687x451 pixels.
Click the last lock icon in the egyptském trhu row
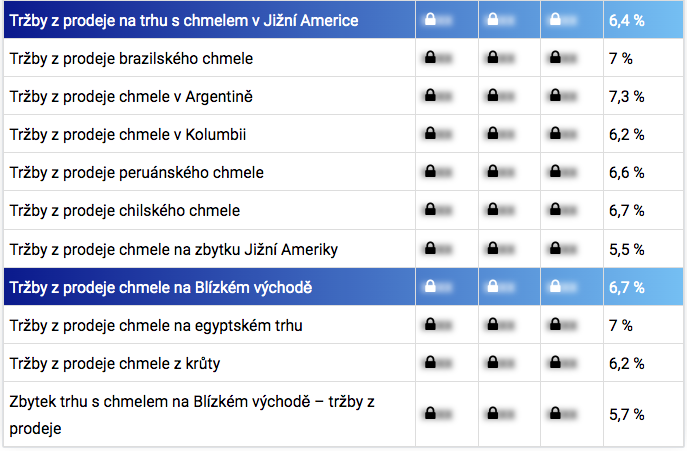[555, 325]
